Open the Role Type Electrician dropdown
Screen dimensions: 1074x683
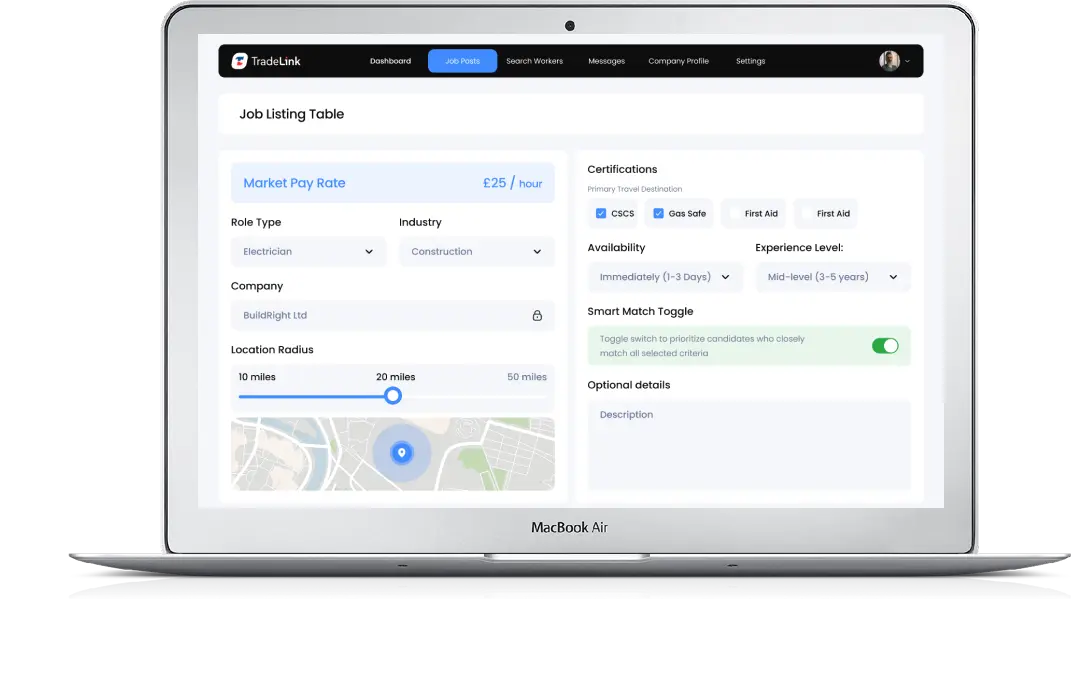[308, 252]
